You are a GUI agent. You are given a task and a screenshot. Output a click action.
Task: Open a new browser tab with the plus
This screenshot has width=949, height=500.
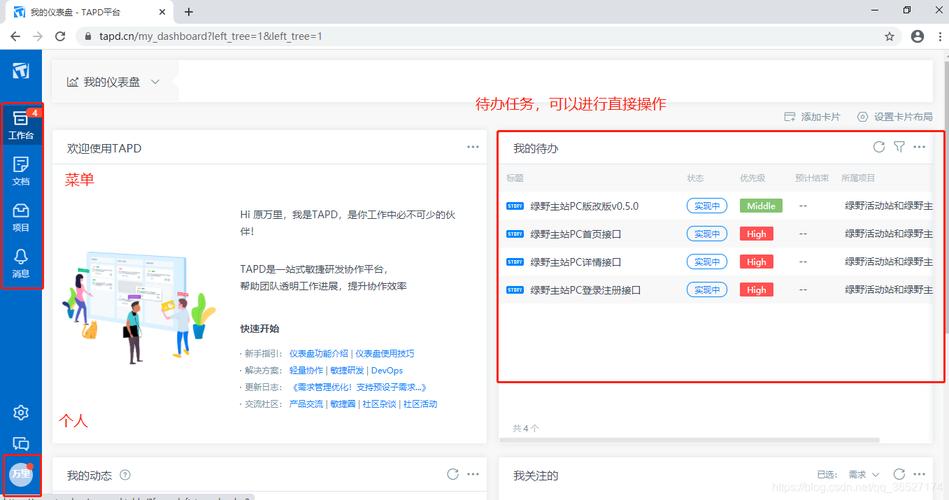189,12
